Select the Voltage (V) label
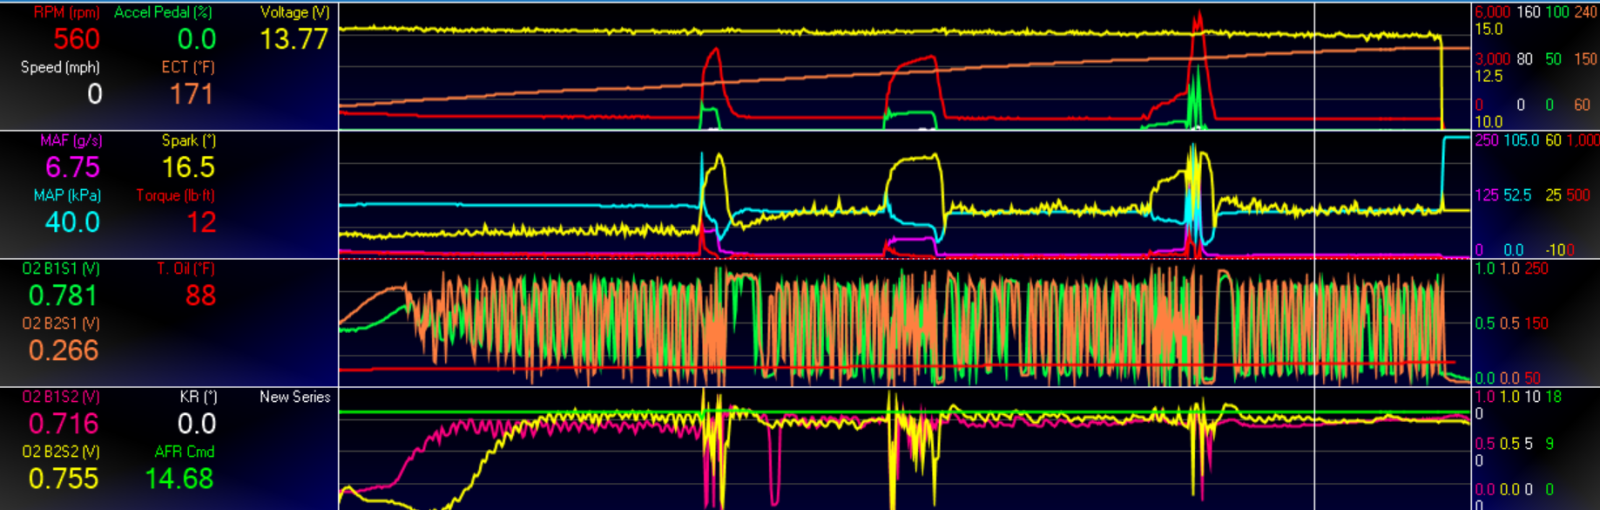 tap(295, 13)
